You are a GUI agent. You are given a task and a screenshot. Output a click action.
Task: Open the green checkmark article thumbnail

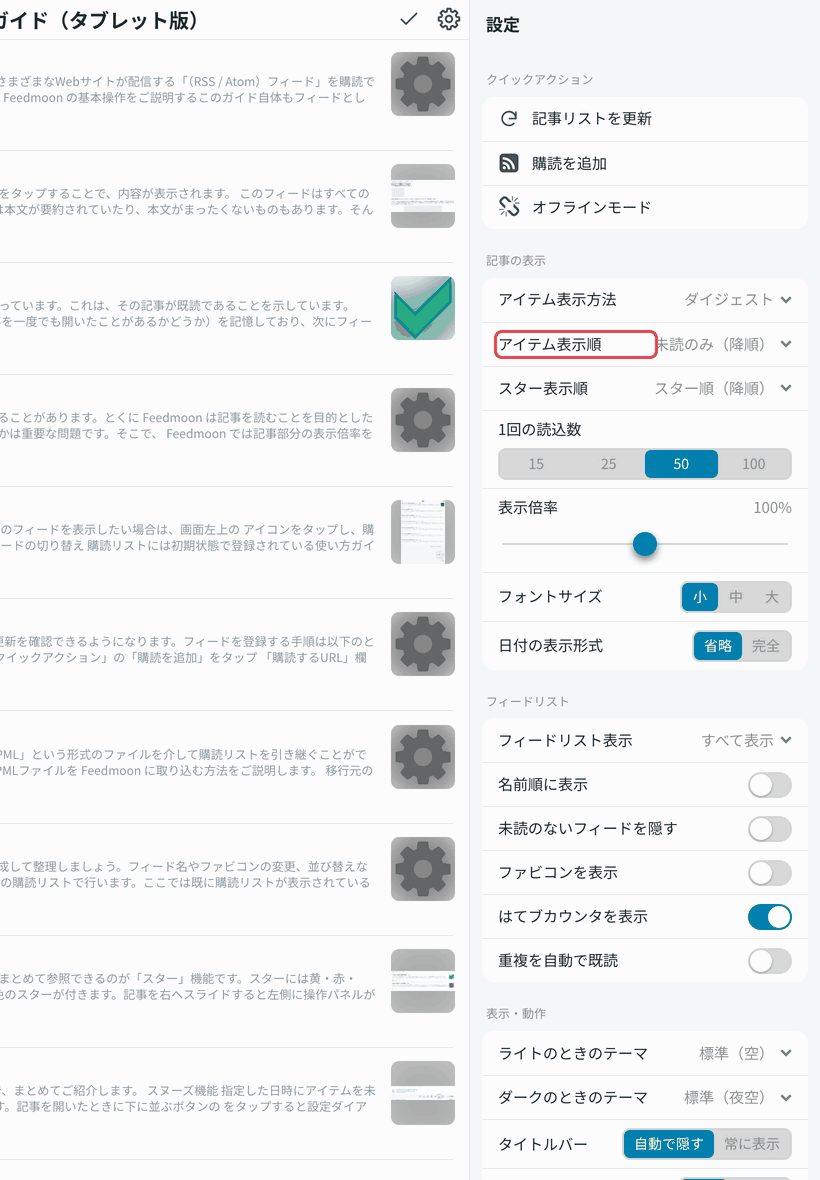[423, 308]
